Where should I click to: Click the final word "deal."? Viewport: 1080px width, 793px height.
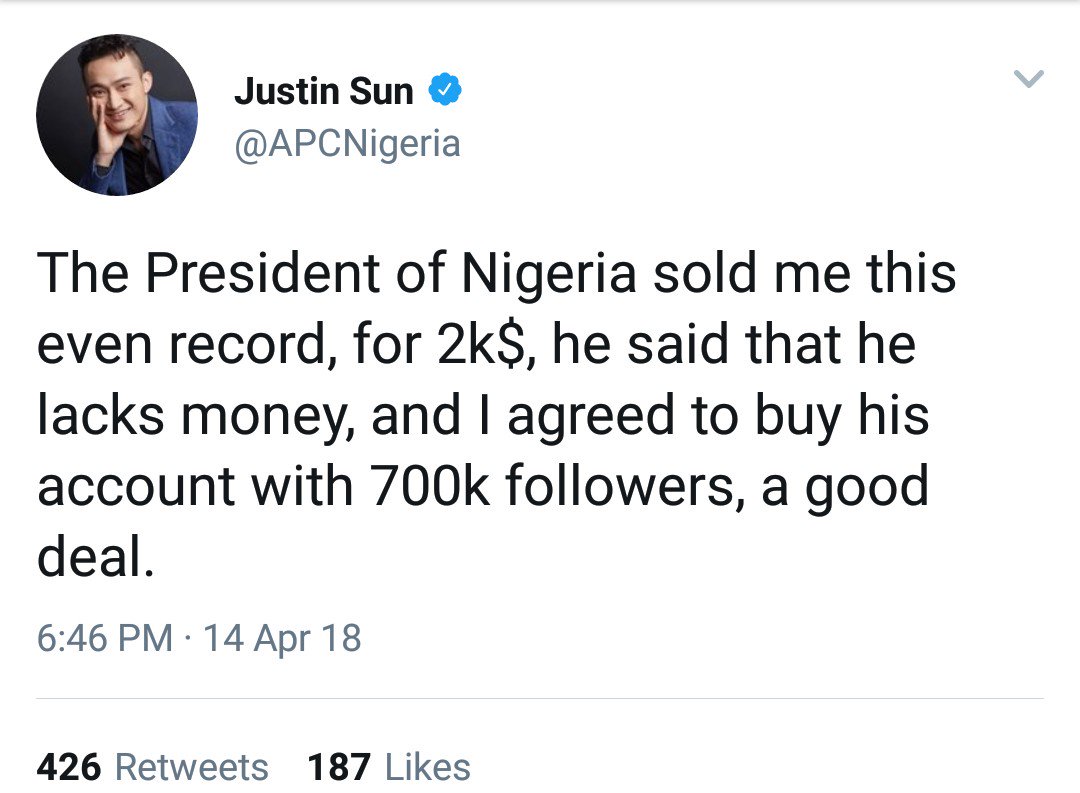click(x=96, y=558)
